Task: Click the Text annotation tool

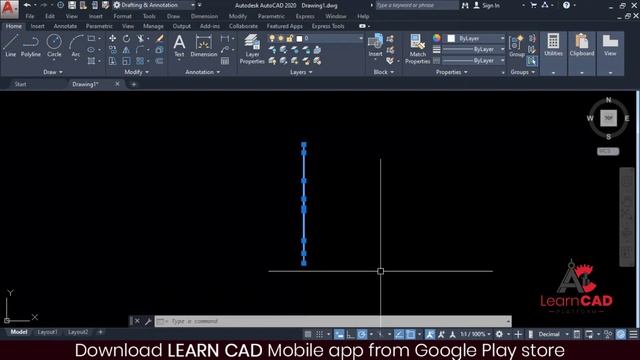Action: tap(179, 45)
